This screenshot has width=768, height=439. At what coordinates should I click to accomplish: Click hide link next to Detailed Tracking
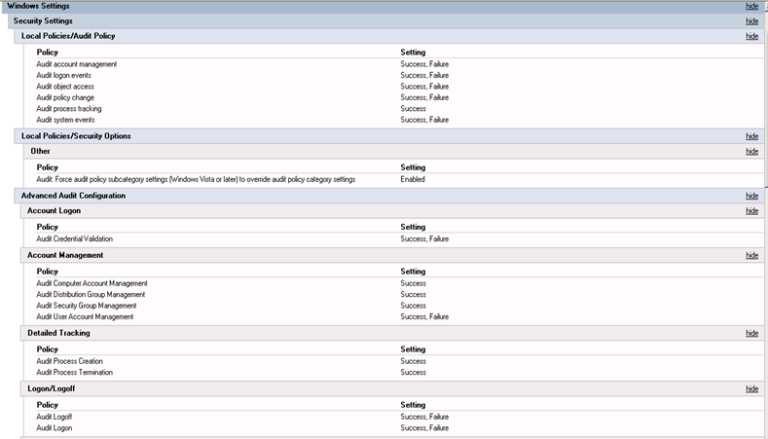pyautogui.click(x=751, y=332)
